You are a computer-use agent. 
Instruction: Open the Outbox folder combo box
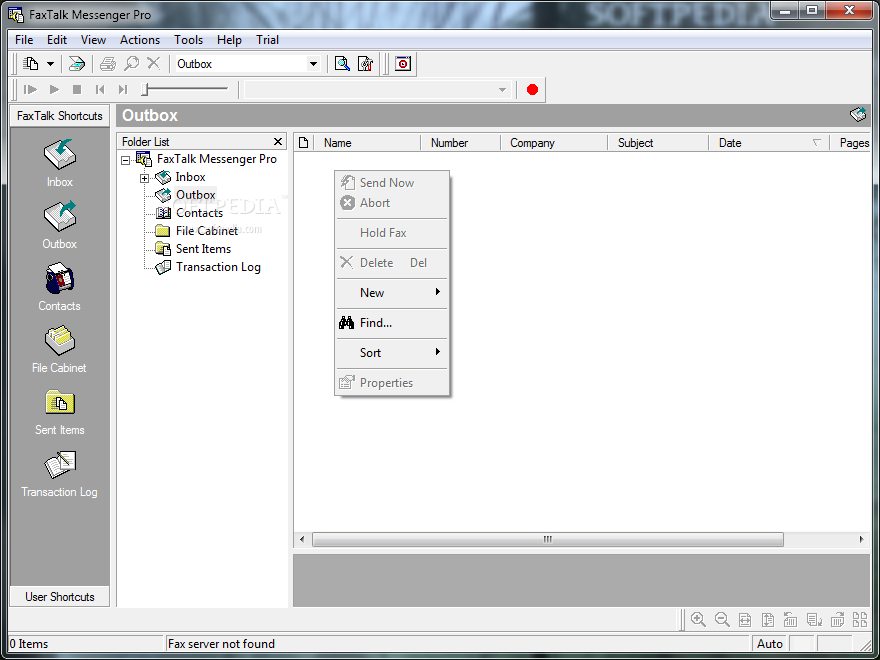click(313, 64)
